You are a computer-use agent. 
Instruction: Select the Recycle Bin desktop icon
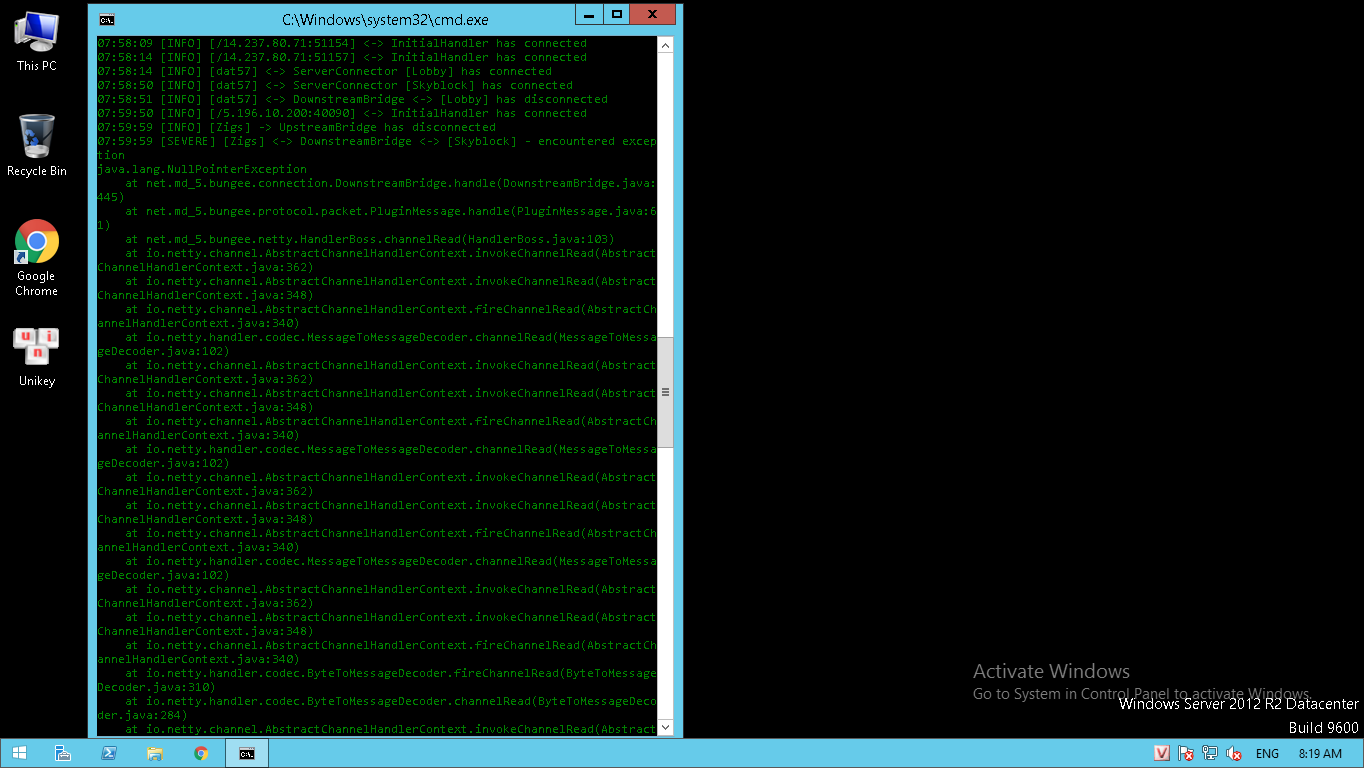click(36, 146)
